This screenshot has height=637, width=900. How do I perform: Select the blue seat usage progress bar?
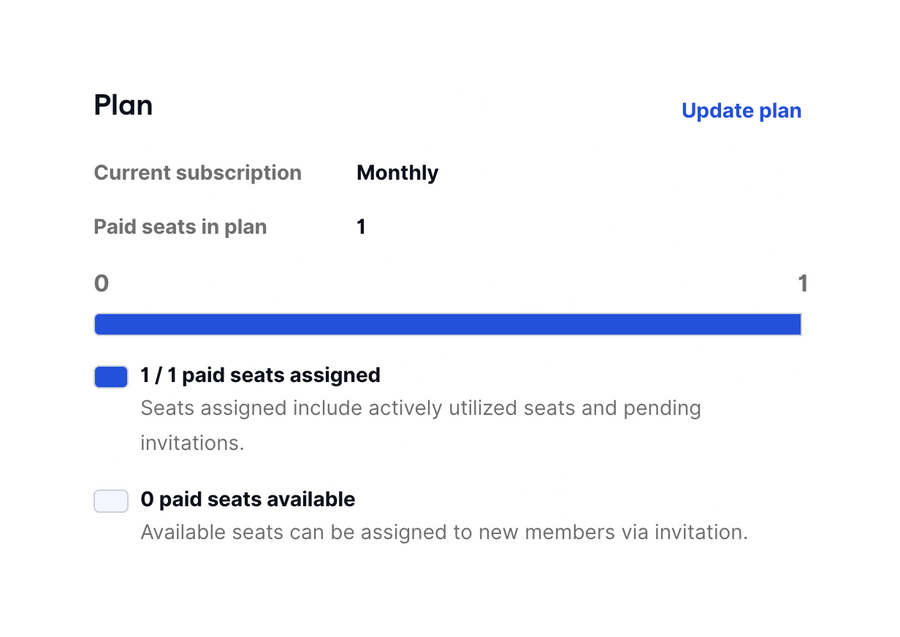click(448, 323)
